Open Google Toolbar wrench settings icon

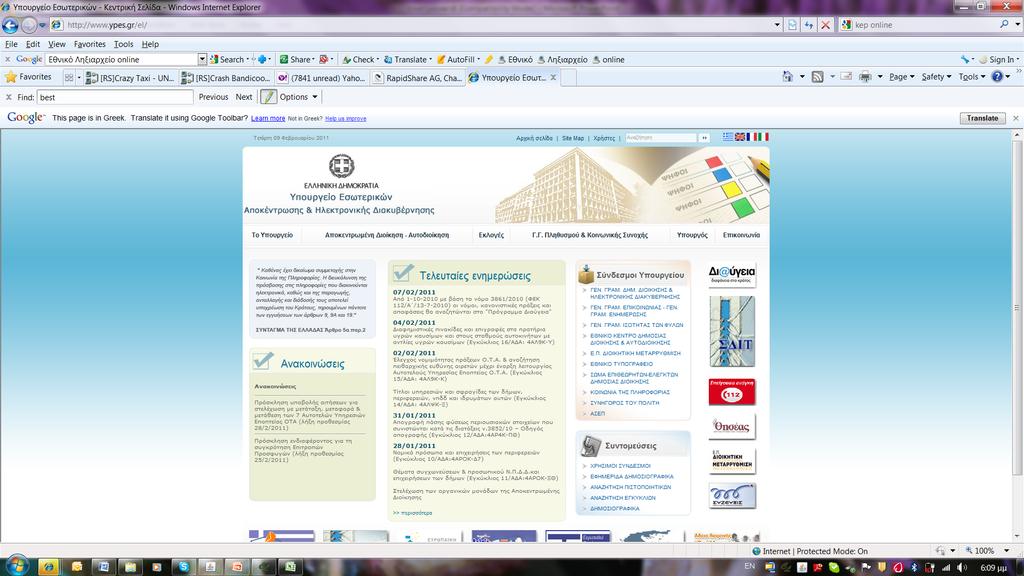click(x=965, y=59)
